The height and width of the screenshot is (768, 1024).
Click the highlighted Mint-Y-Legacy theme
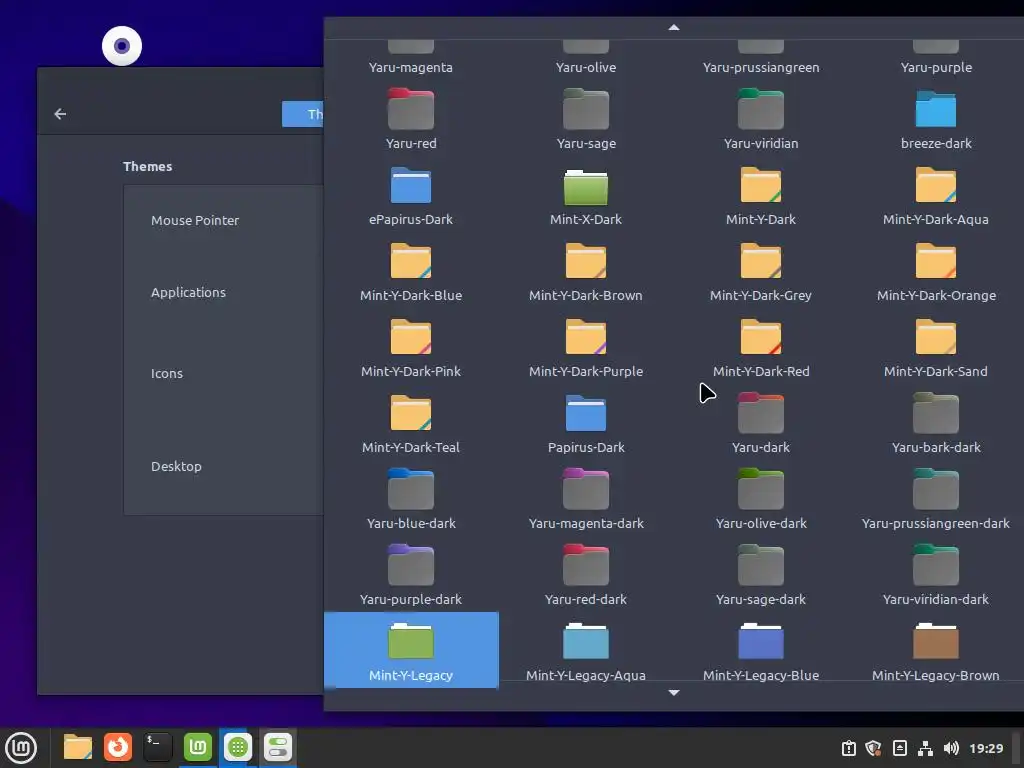pos(411,650)
